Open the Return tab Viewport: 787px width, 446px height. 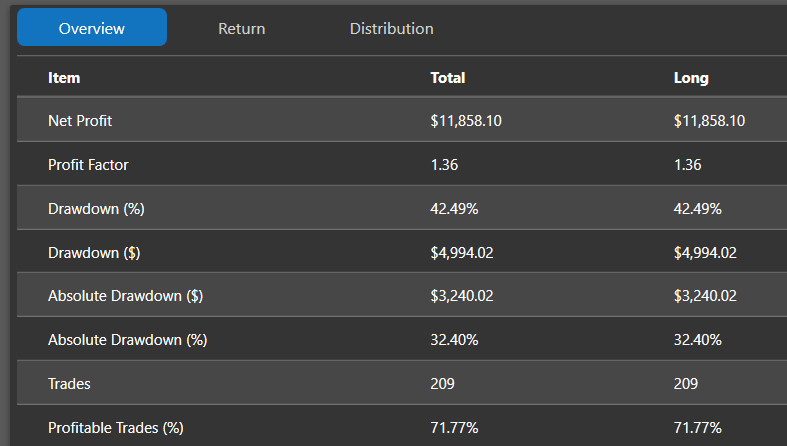pyautogui.click(x=241, y=29)
